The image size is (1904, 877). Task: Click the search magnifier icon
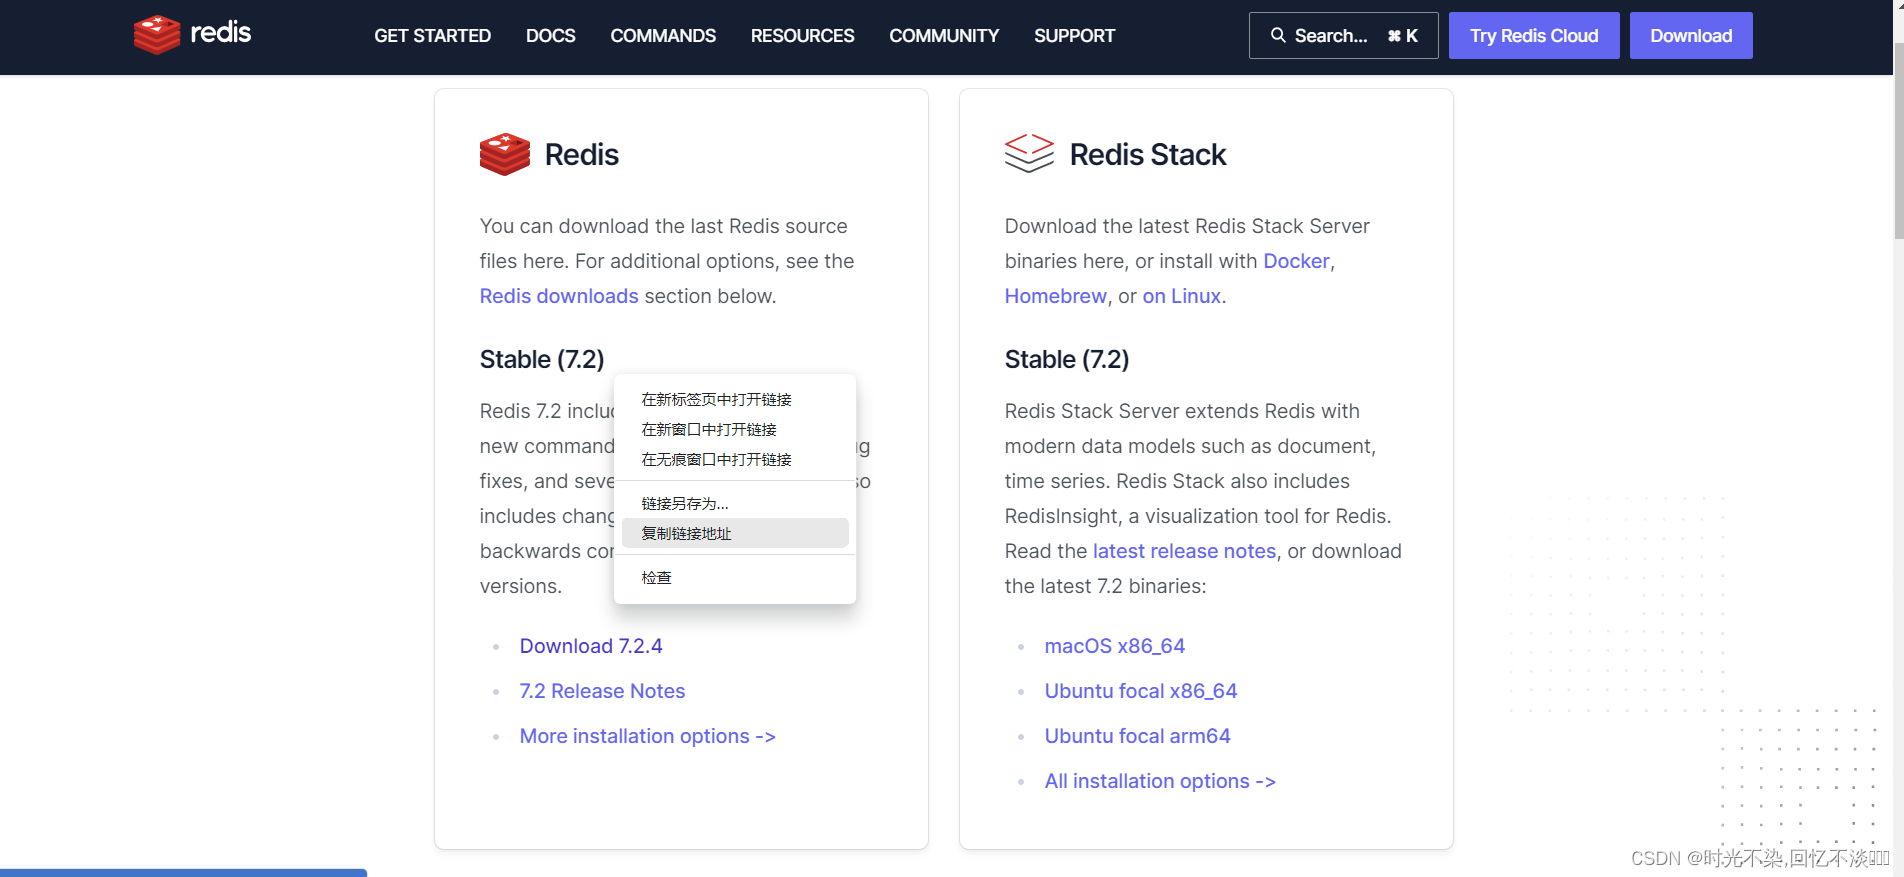tap(1278, 35)
